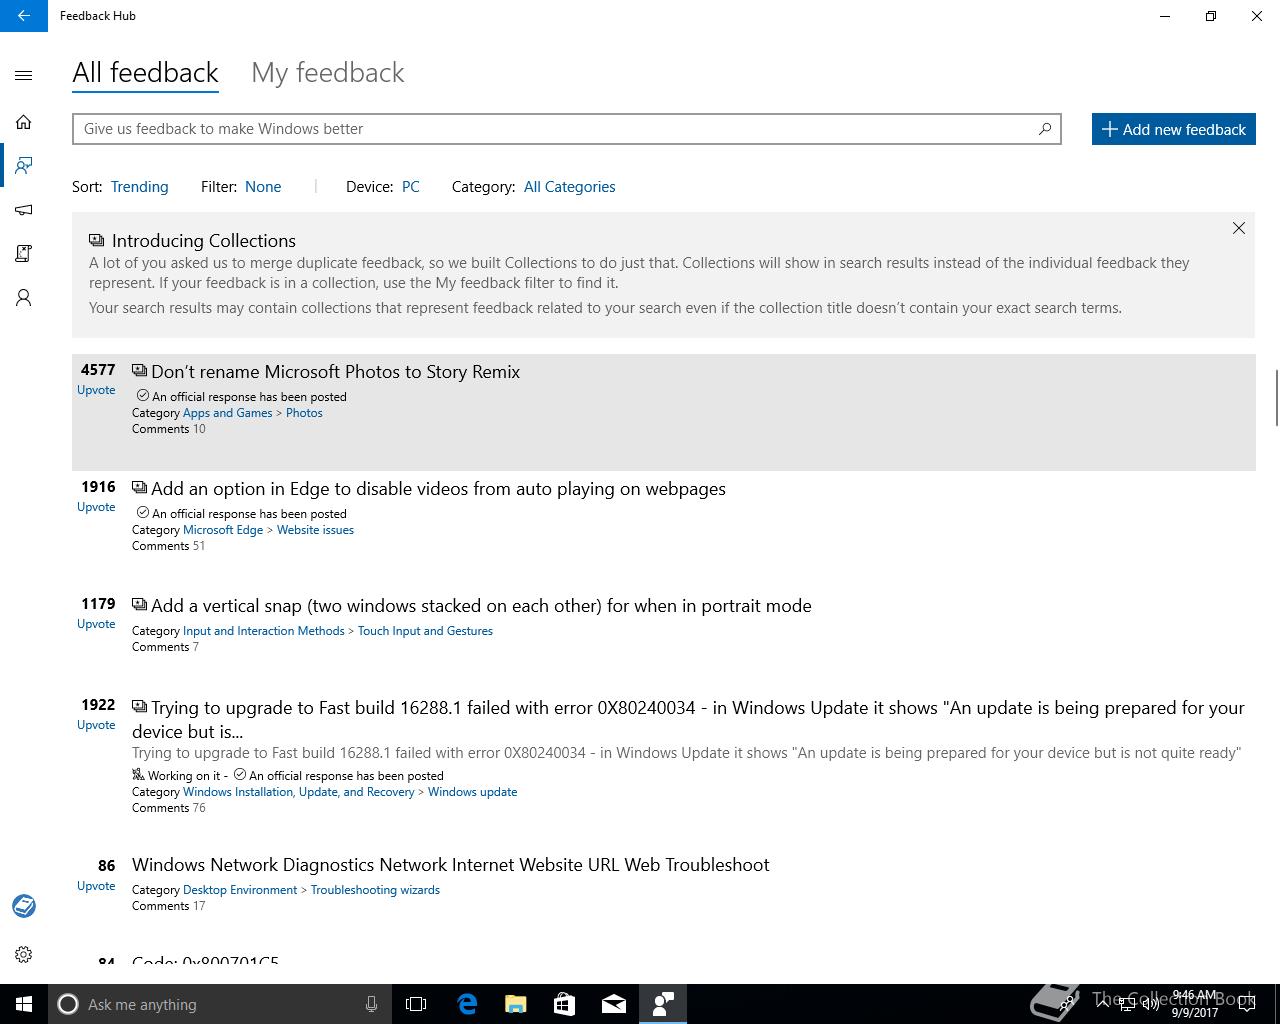The image size is (1280, 1024).
Task: Click the Cortana microphone icon
Action: 371,1004
